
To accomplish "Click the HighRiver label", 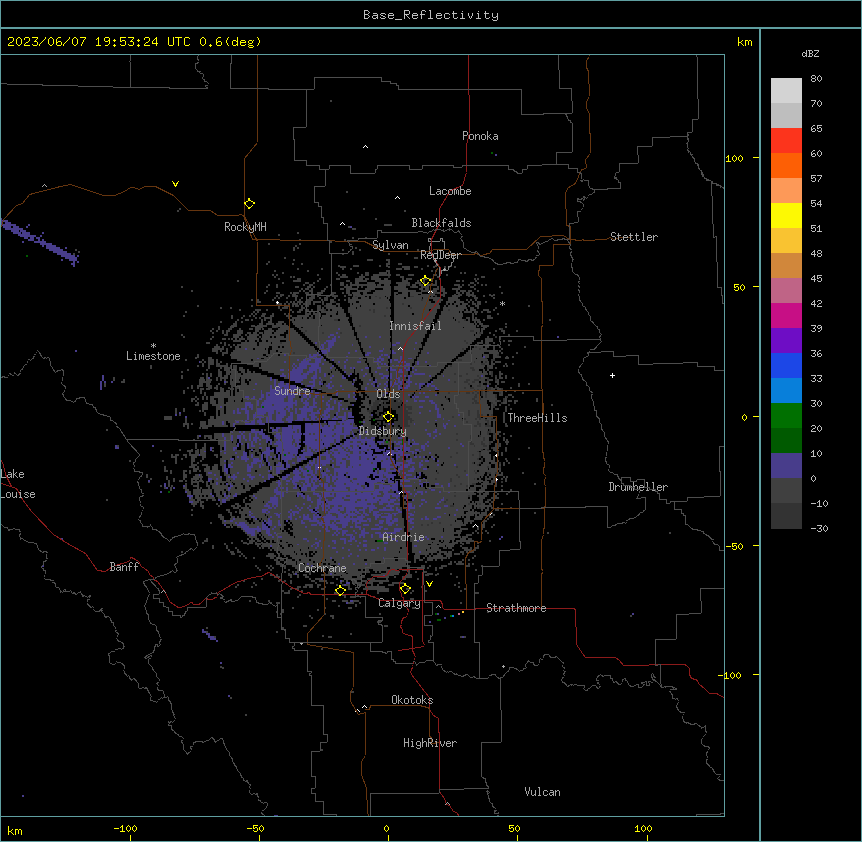I will (430, 743).
